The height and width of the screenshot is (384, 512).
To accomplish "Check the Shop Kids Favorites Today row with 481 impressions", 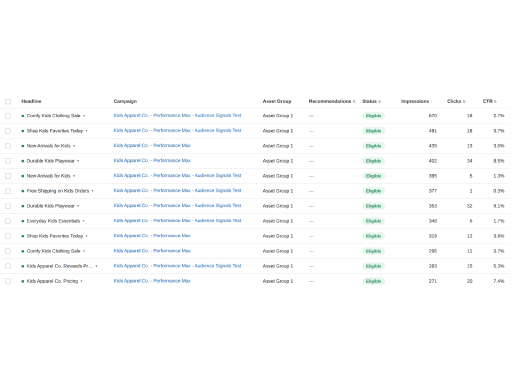I will click(8, 131).
